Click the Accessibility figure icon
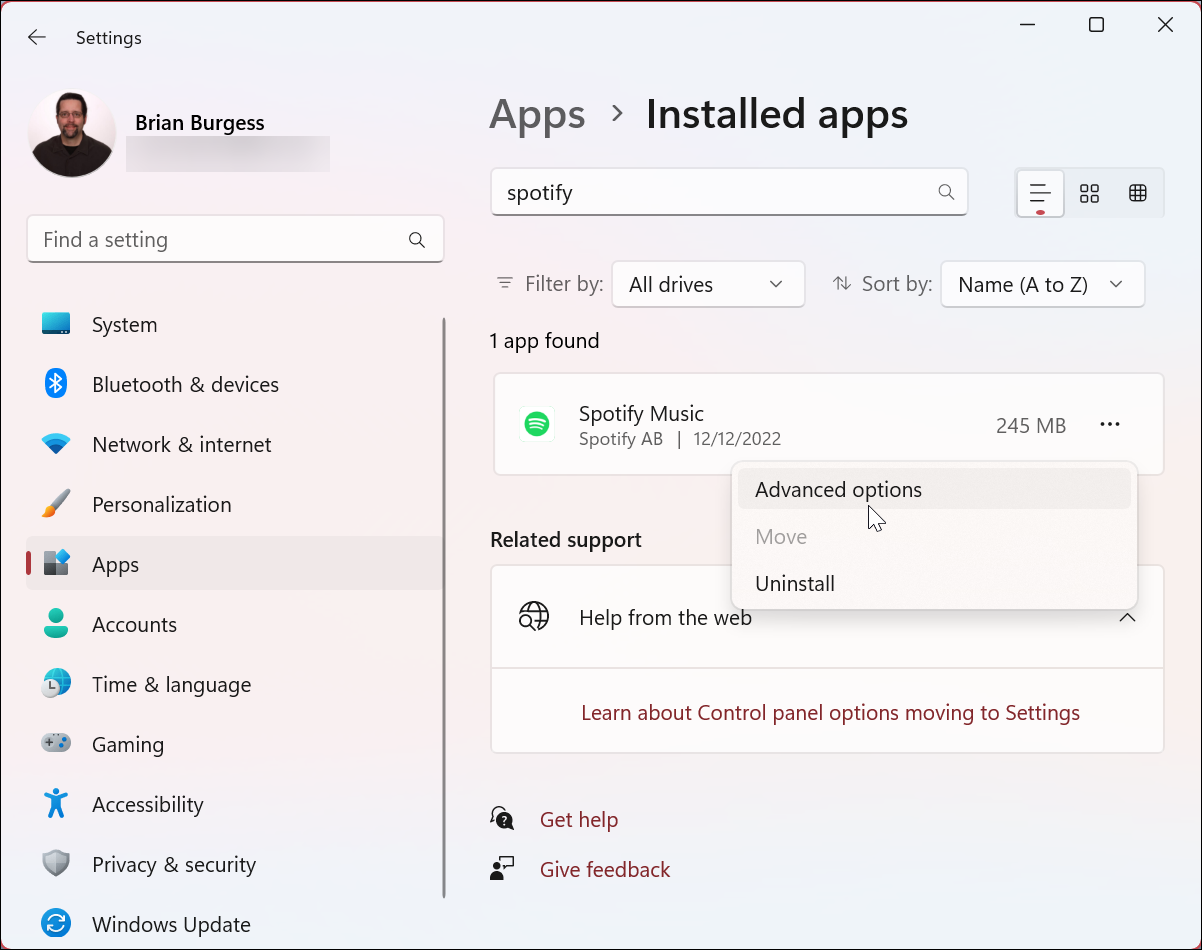The width and height of the screenshot is (1202, 950). coord(56,803)
